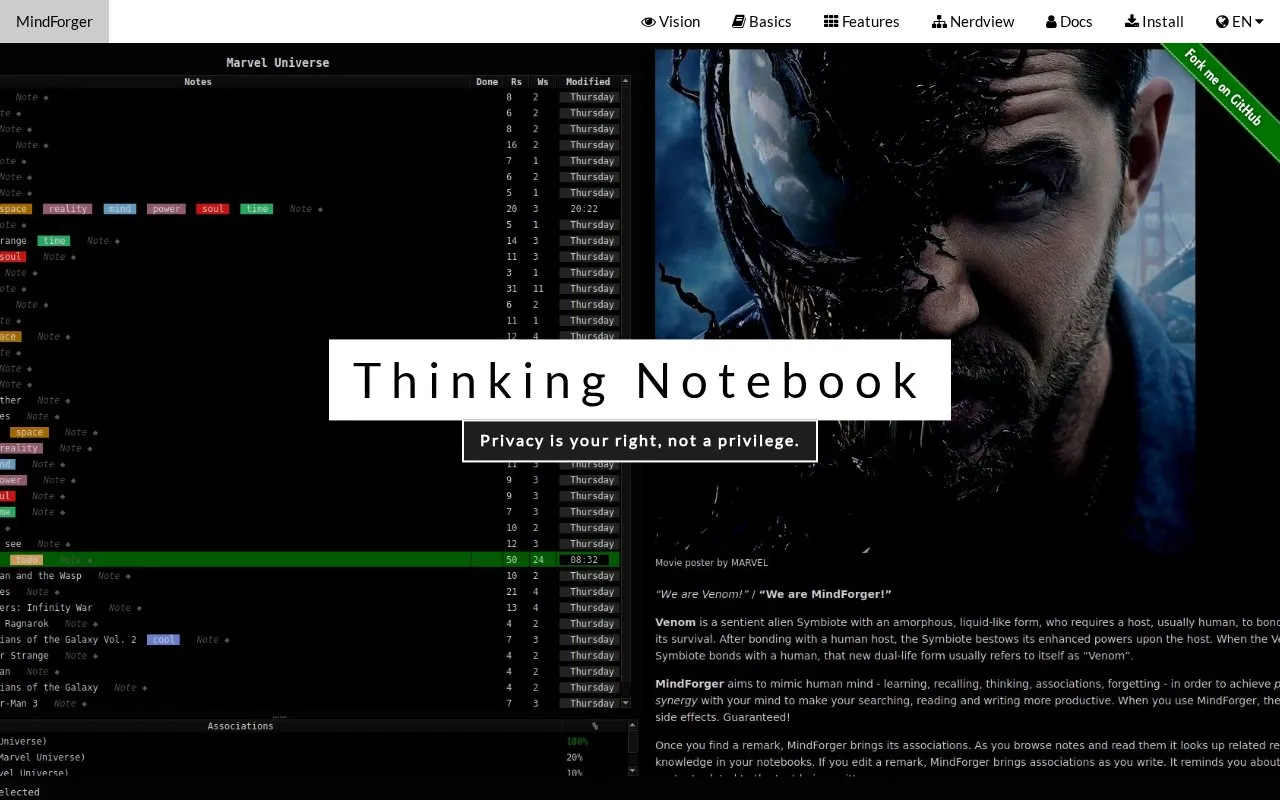Open the EN language dropdown
The width and height of the screenshot is (1280, 800).
pyautogui.click(x=1239, y=22)
